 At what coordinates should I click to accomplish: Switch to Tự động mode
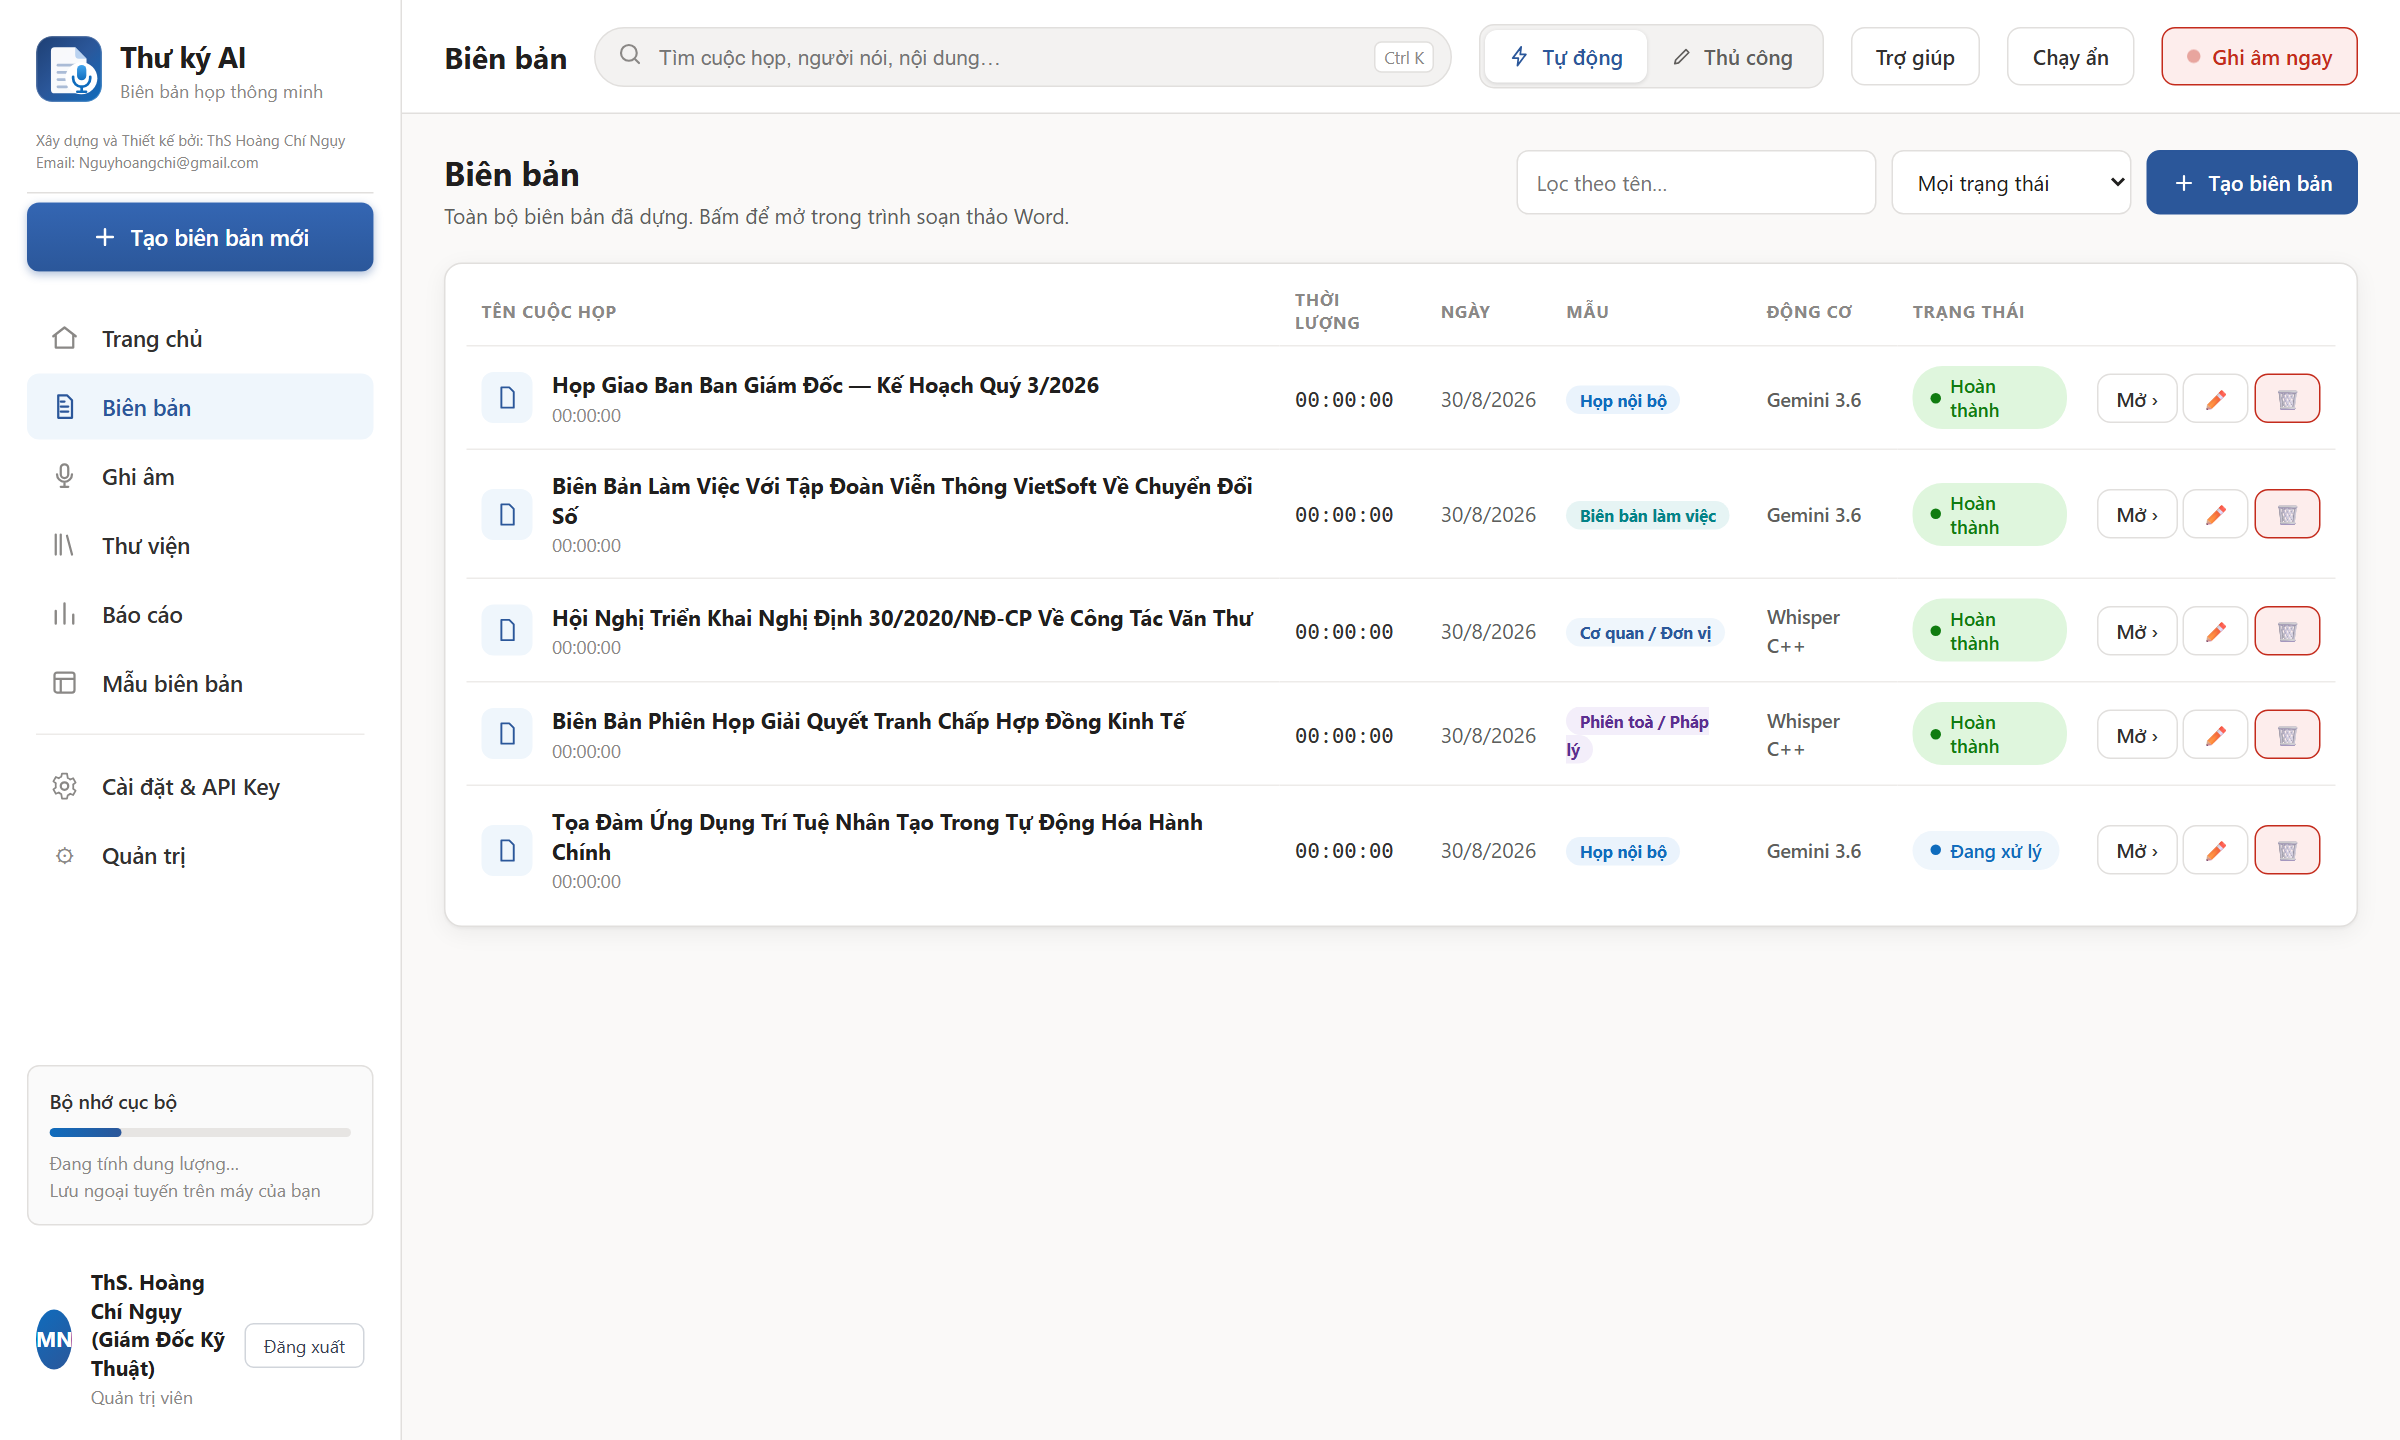(1566, 57)
